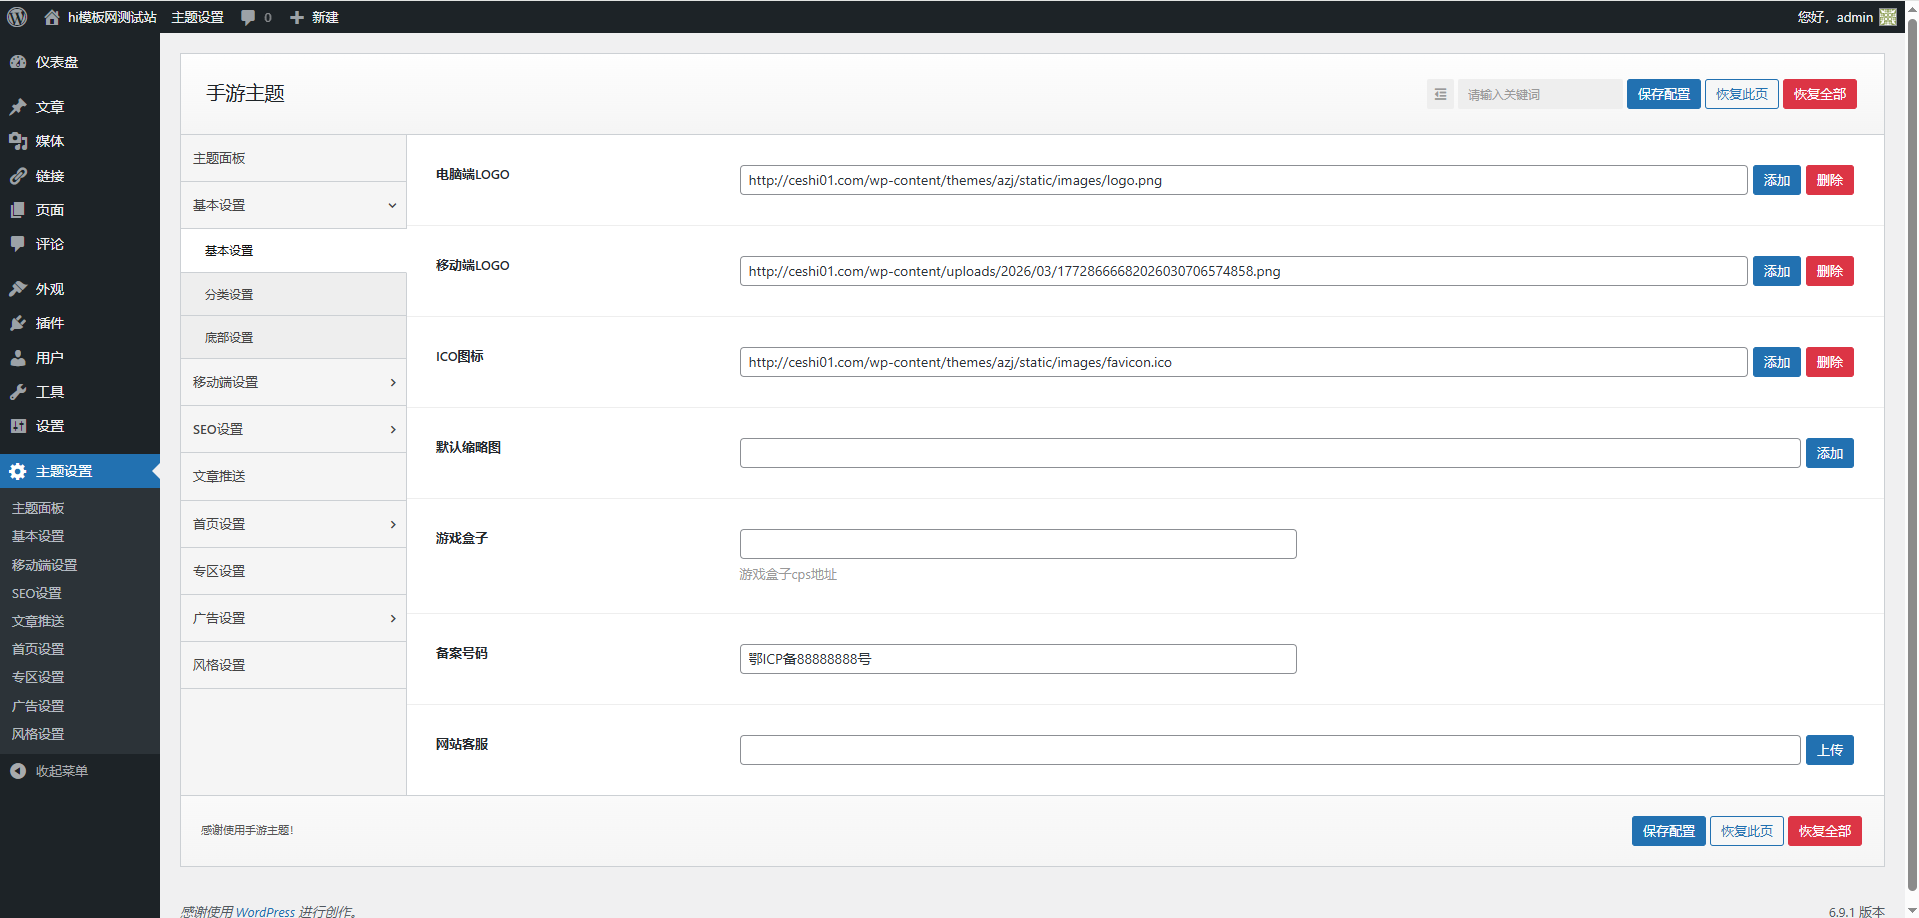Click 删除 button for 电脑端LOGO
1919x918 pixels.
tap(1829, 180)
